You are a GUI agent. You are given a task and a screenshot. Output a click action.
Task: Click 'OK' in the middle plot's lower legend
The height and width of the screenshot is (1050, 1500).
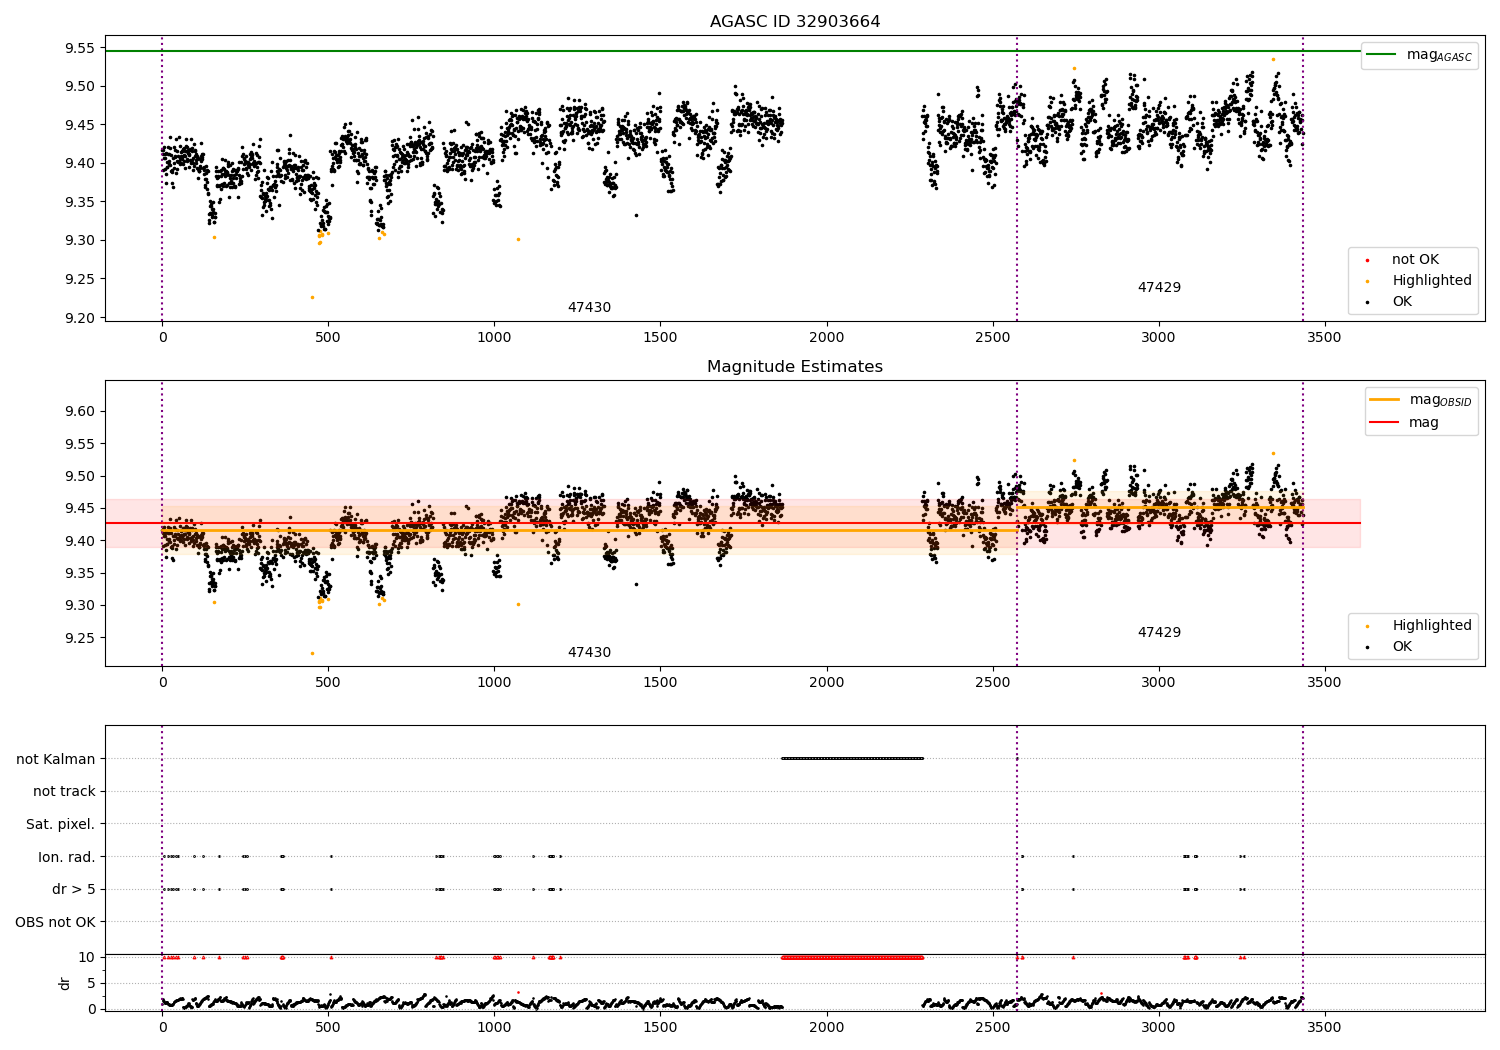tap(1402, 647)
